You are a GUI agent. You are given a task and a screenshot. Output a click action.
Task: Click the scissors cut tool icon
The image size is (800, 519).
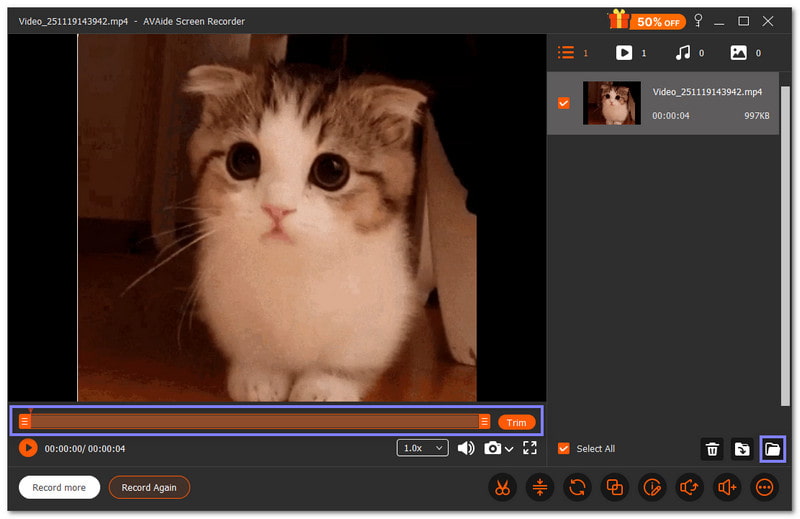[501, 488]
